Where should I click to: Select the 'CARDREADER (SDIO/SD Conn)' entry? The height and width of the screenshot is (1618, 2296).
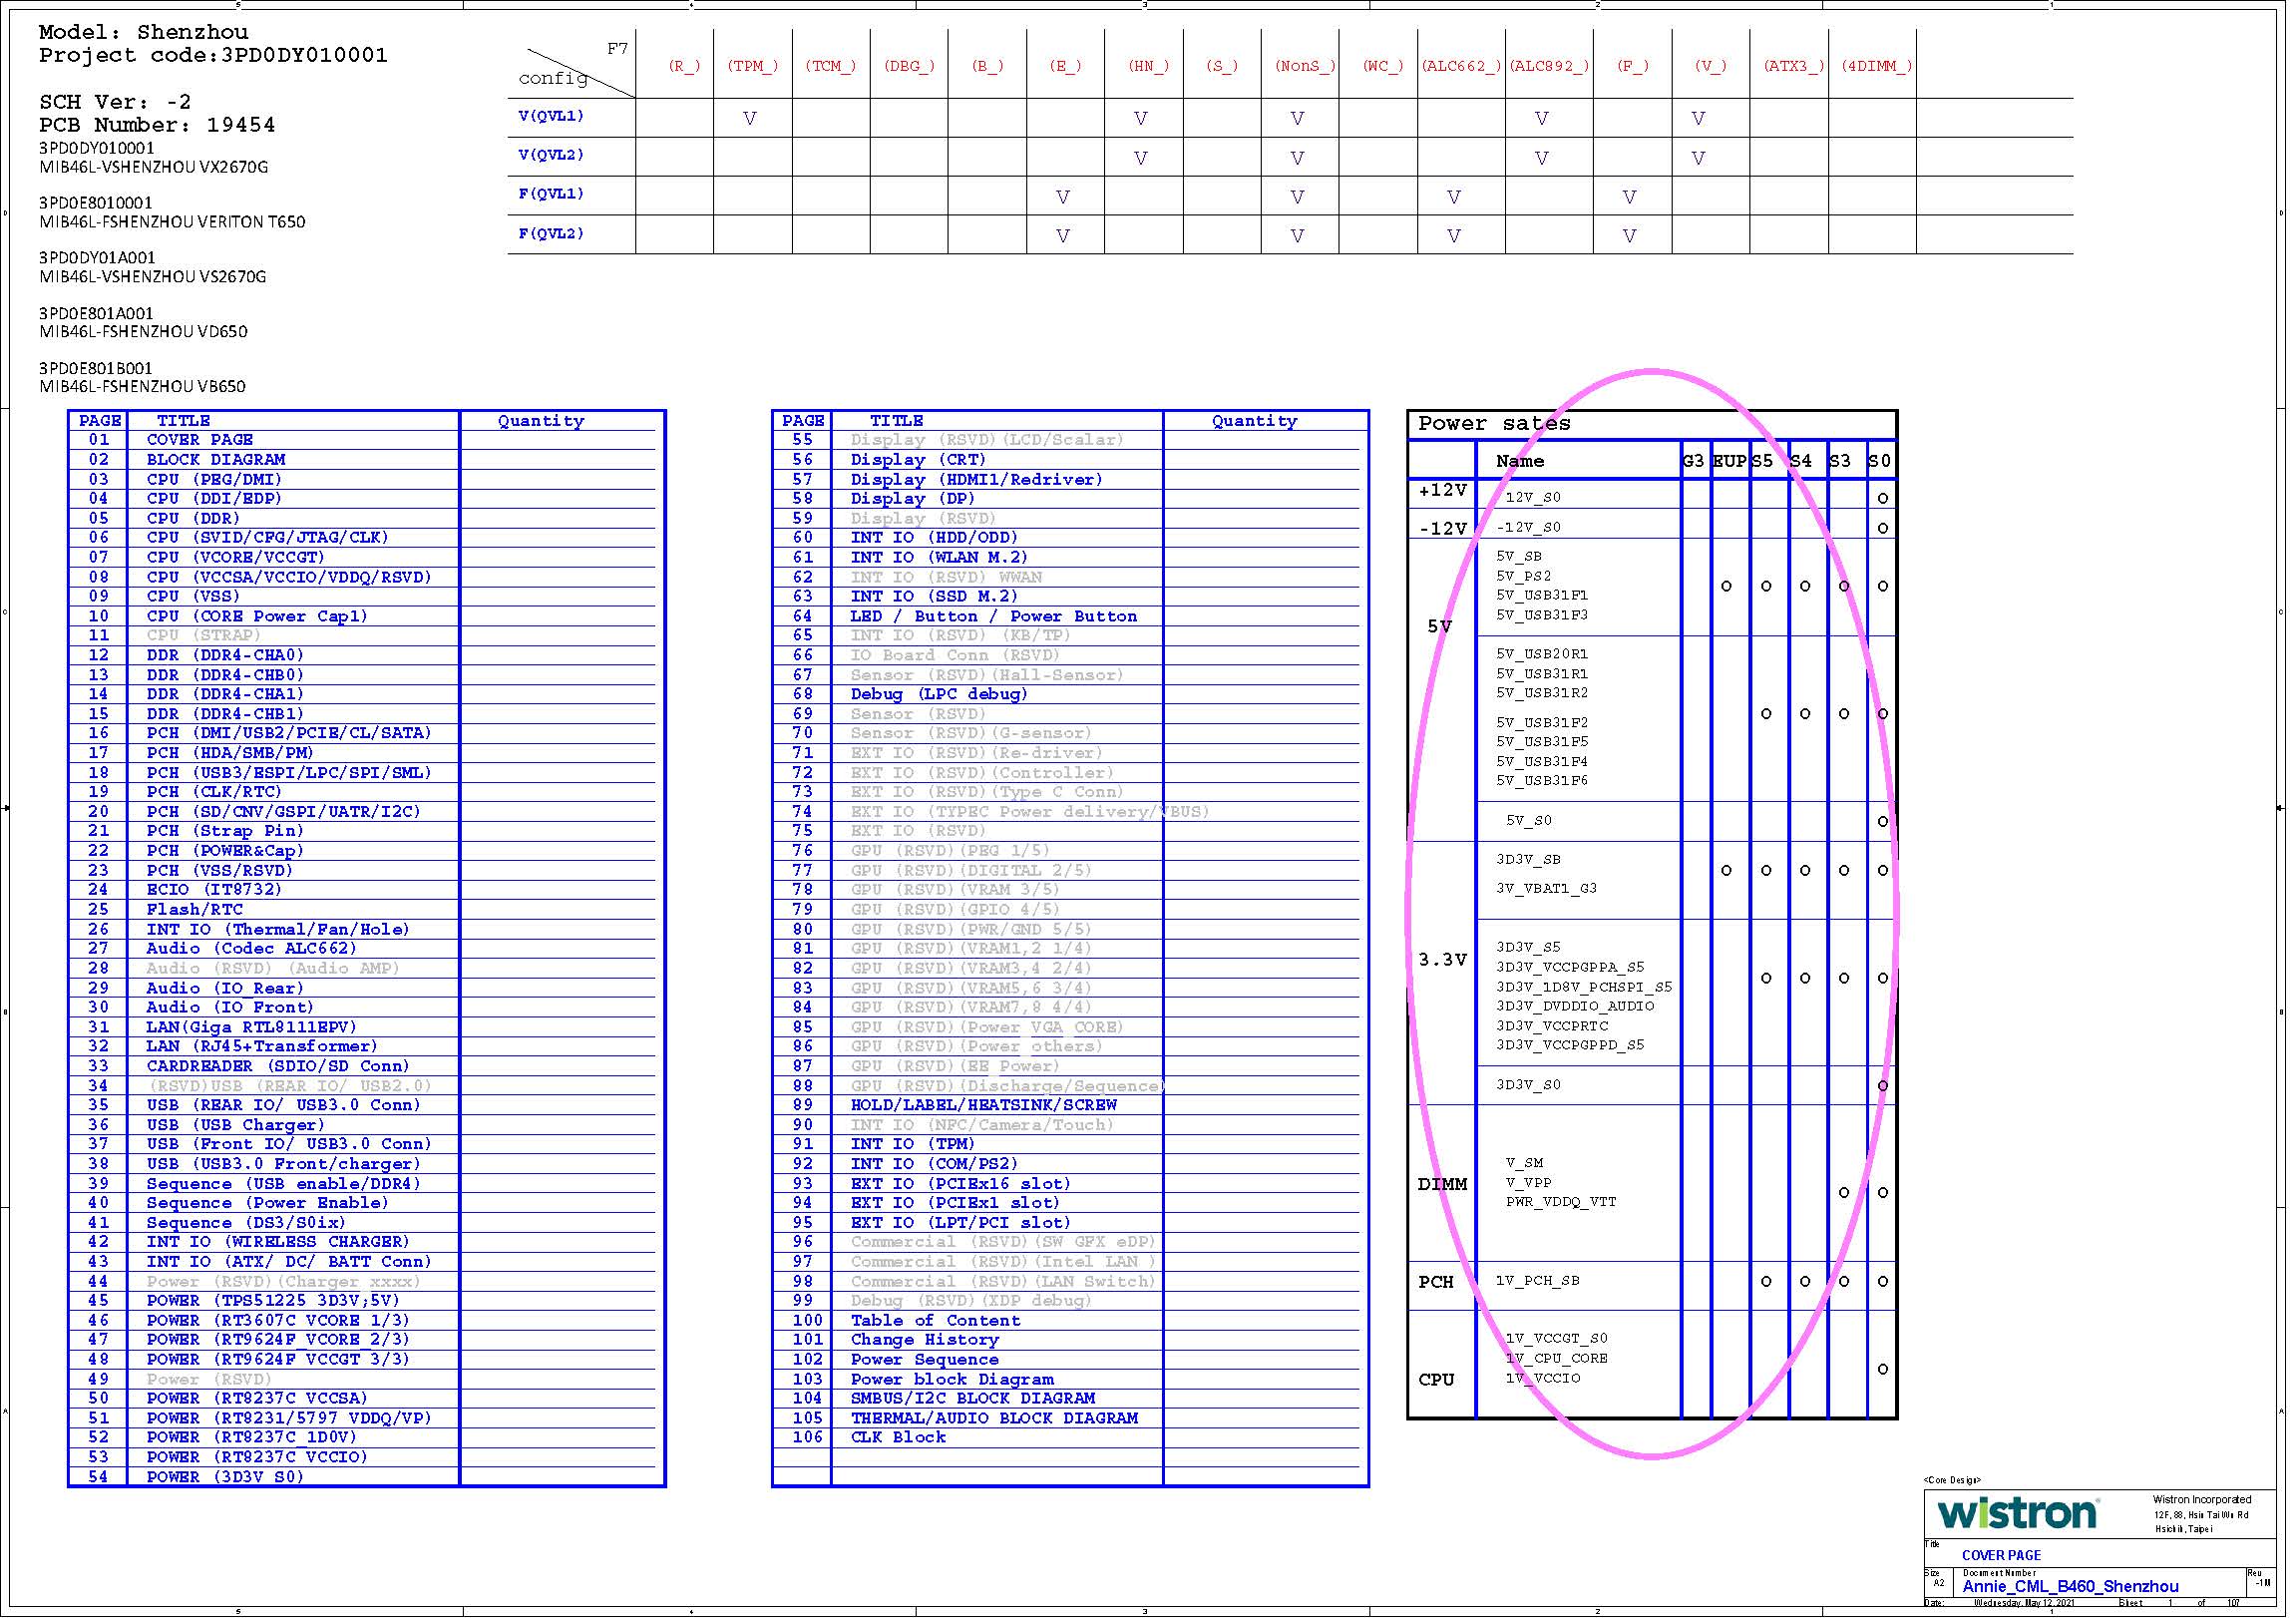(278, 1069)
